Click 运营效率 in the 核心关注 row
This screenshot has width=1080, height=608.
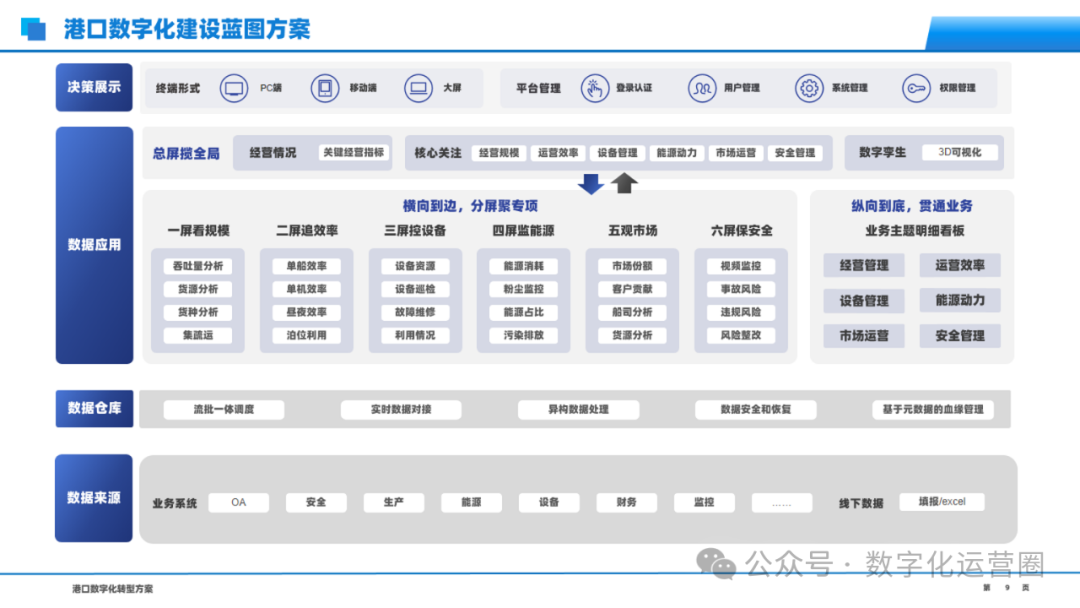click(x=559, y=153)
